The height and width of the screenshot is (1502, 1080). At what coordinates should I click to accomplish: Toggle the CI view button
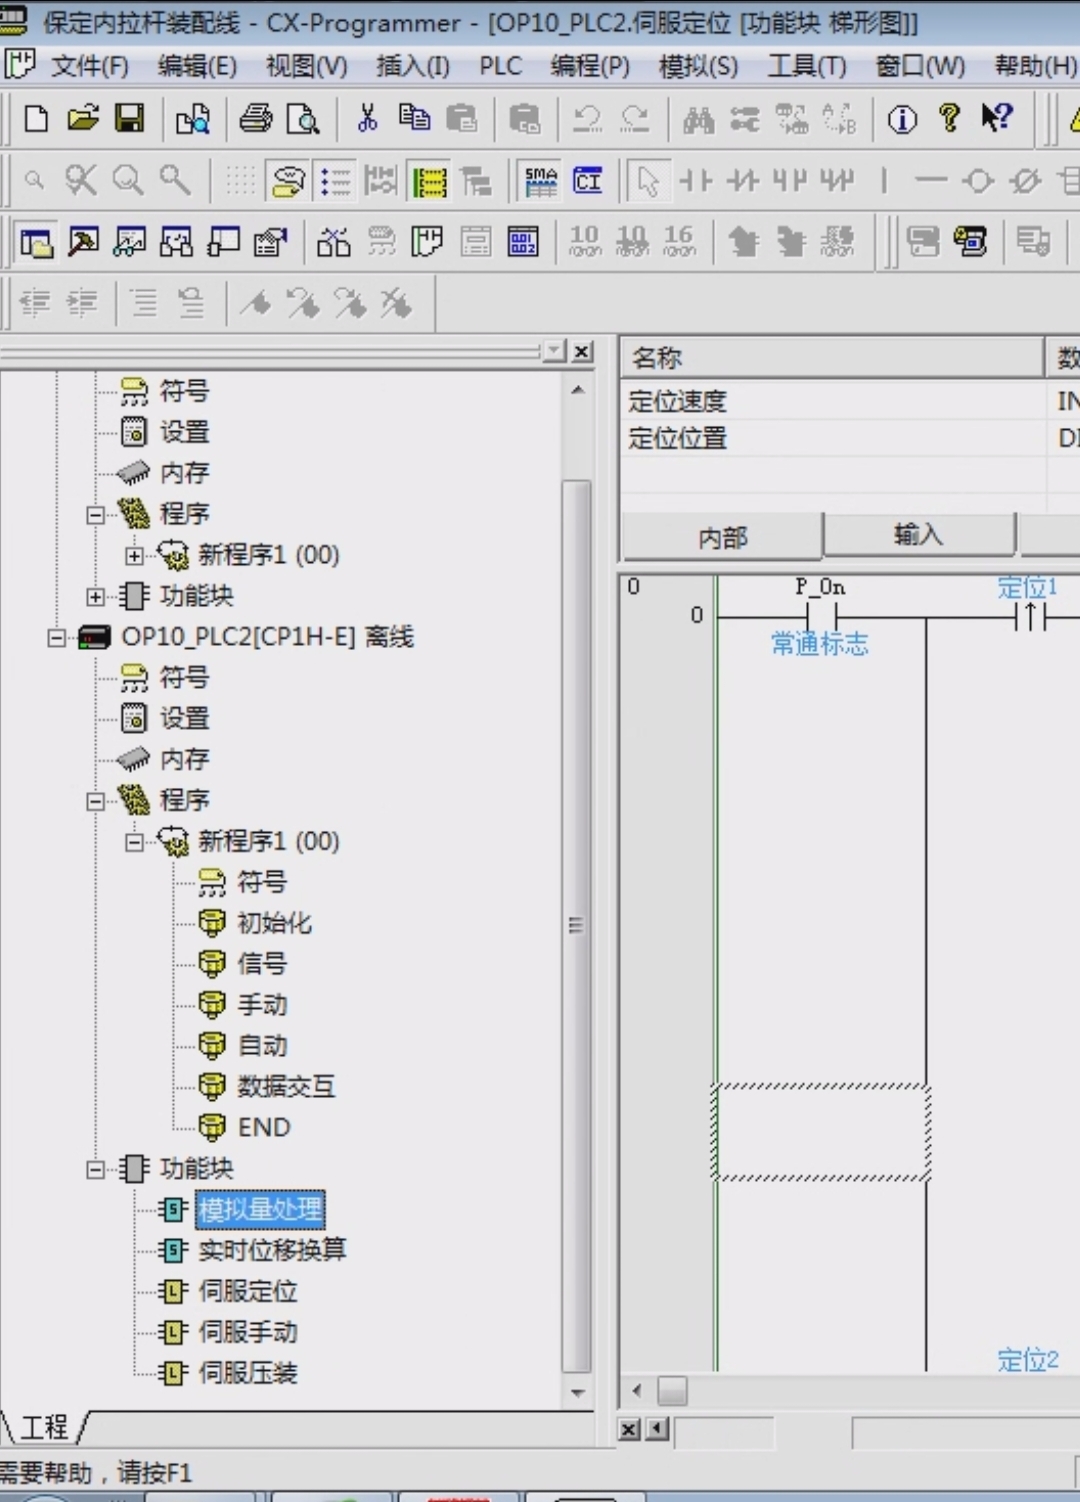pos(588,181)
